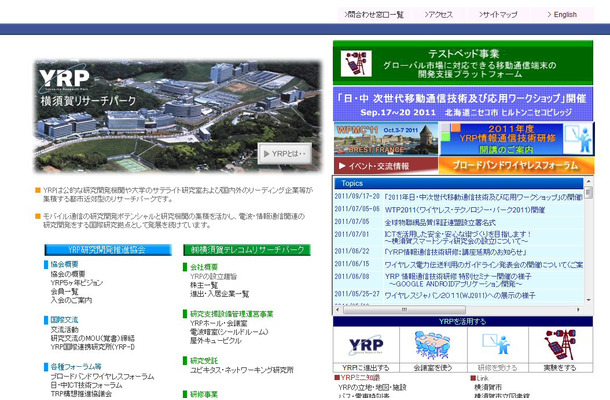Screen dimensions: 610x400
Task: Open 研究交流のMOU(覚書)締結 link
Action: click(93, 338)
